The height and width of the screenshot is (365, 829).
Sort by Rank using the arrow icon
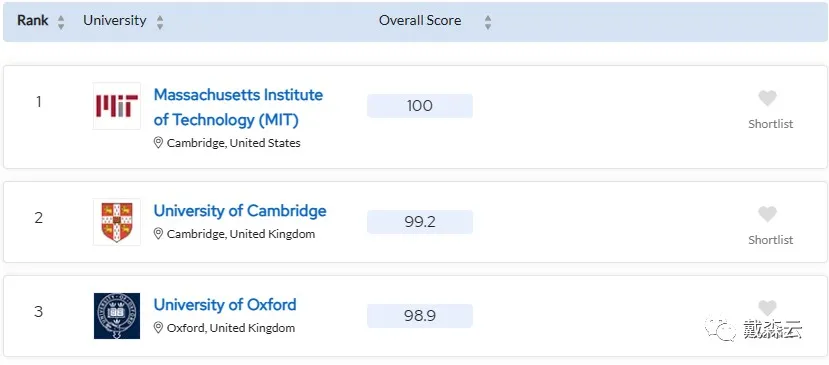(x=61, y=22)
